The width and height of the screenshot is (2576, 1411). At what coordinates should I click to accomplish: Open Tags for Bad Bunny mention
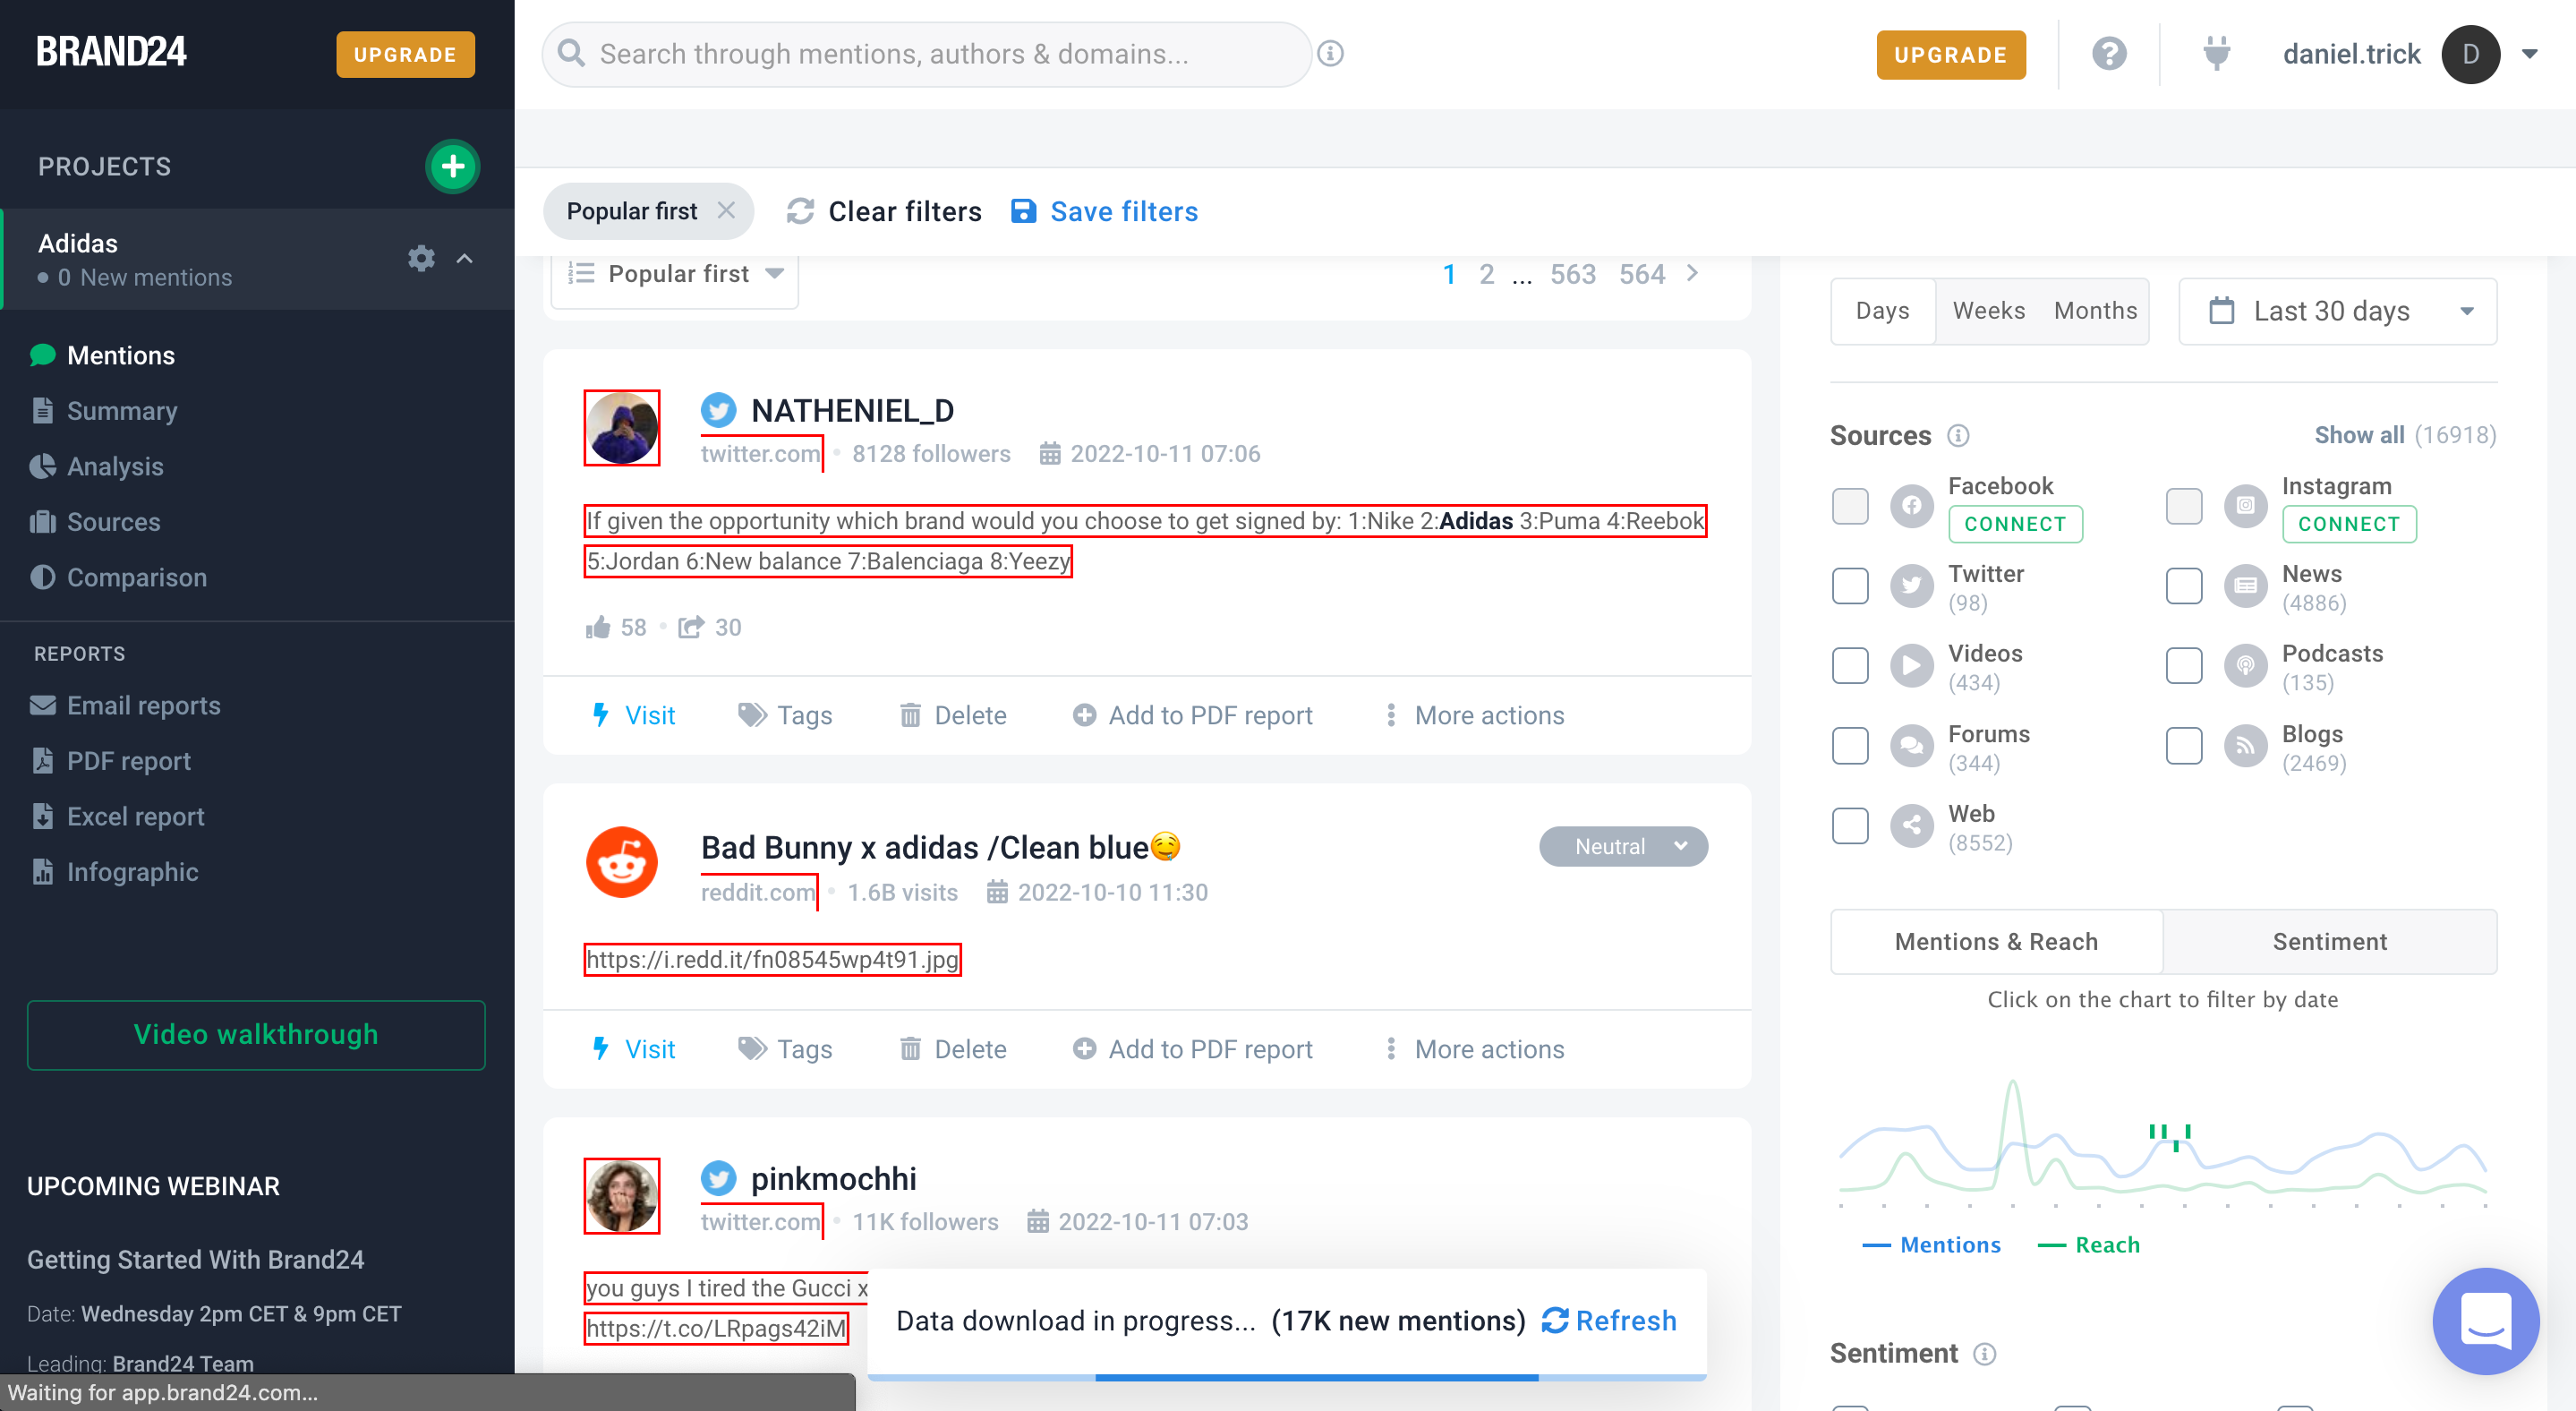click(x=785, y=1049)
